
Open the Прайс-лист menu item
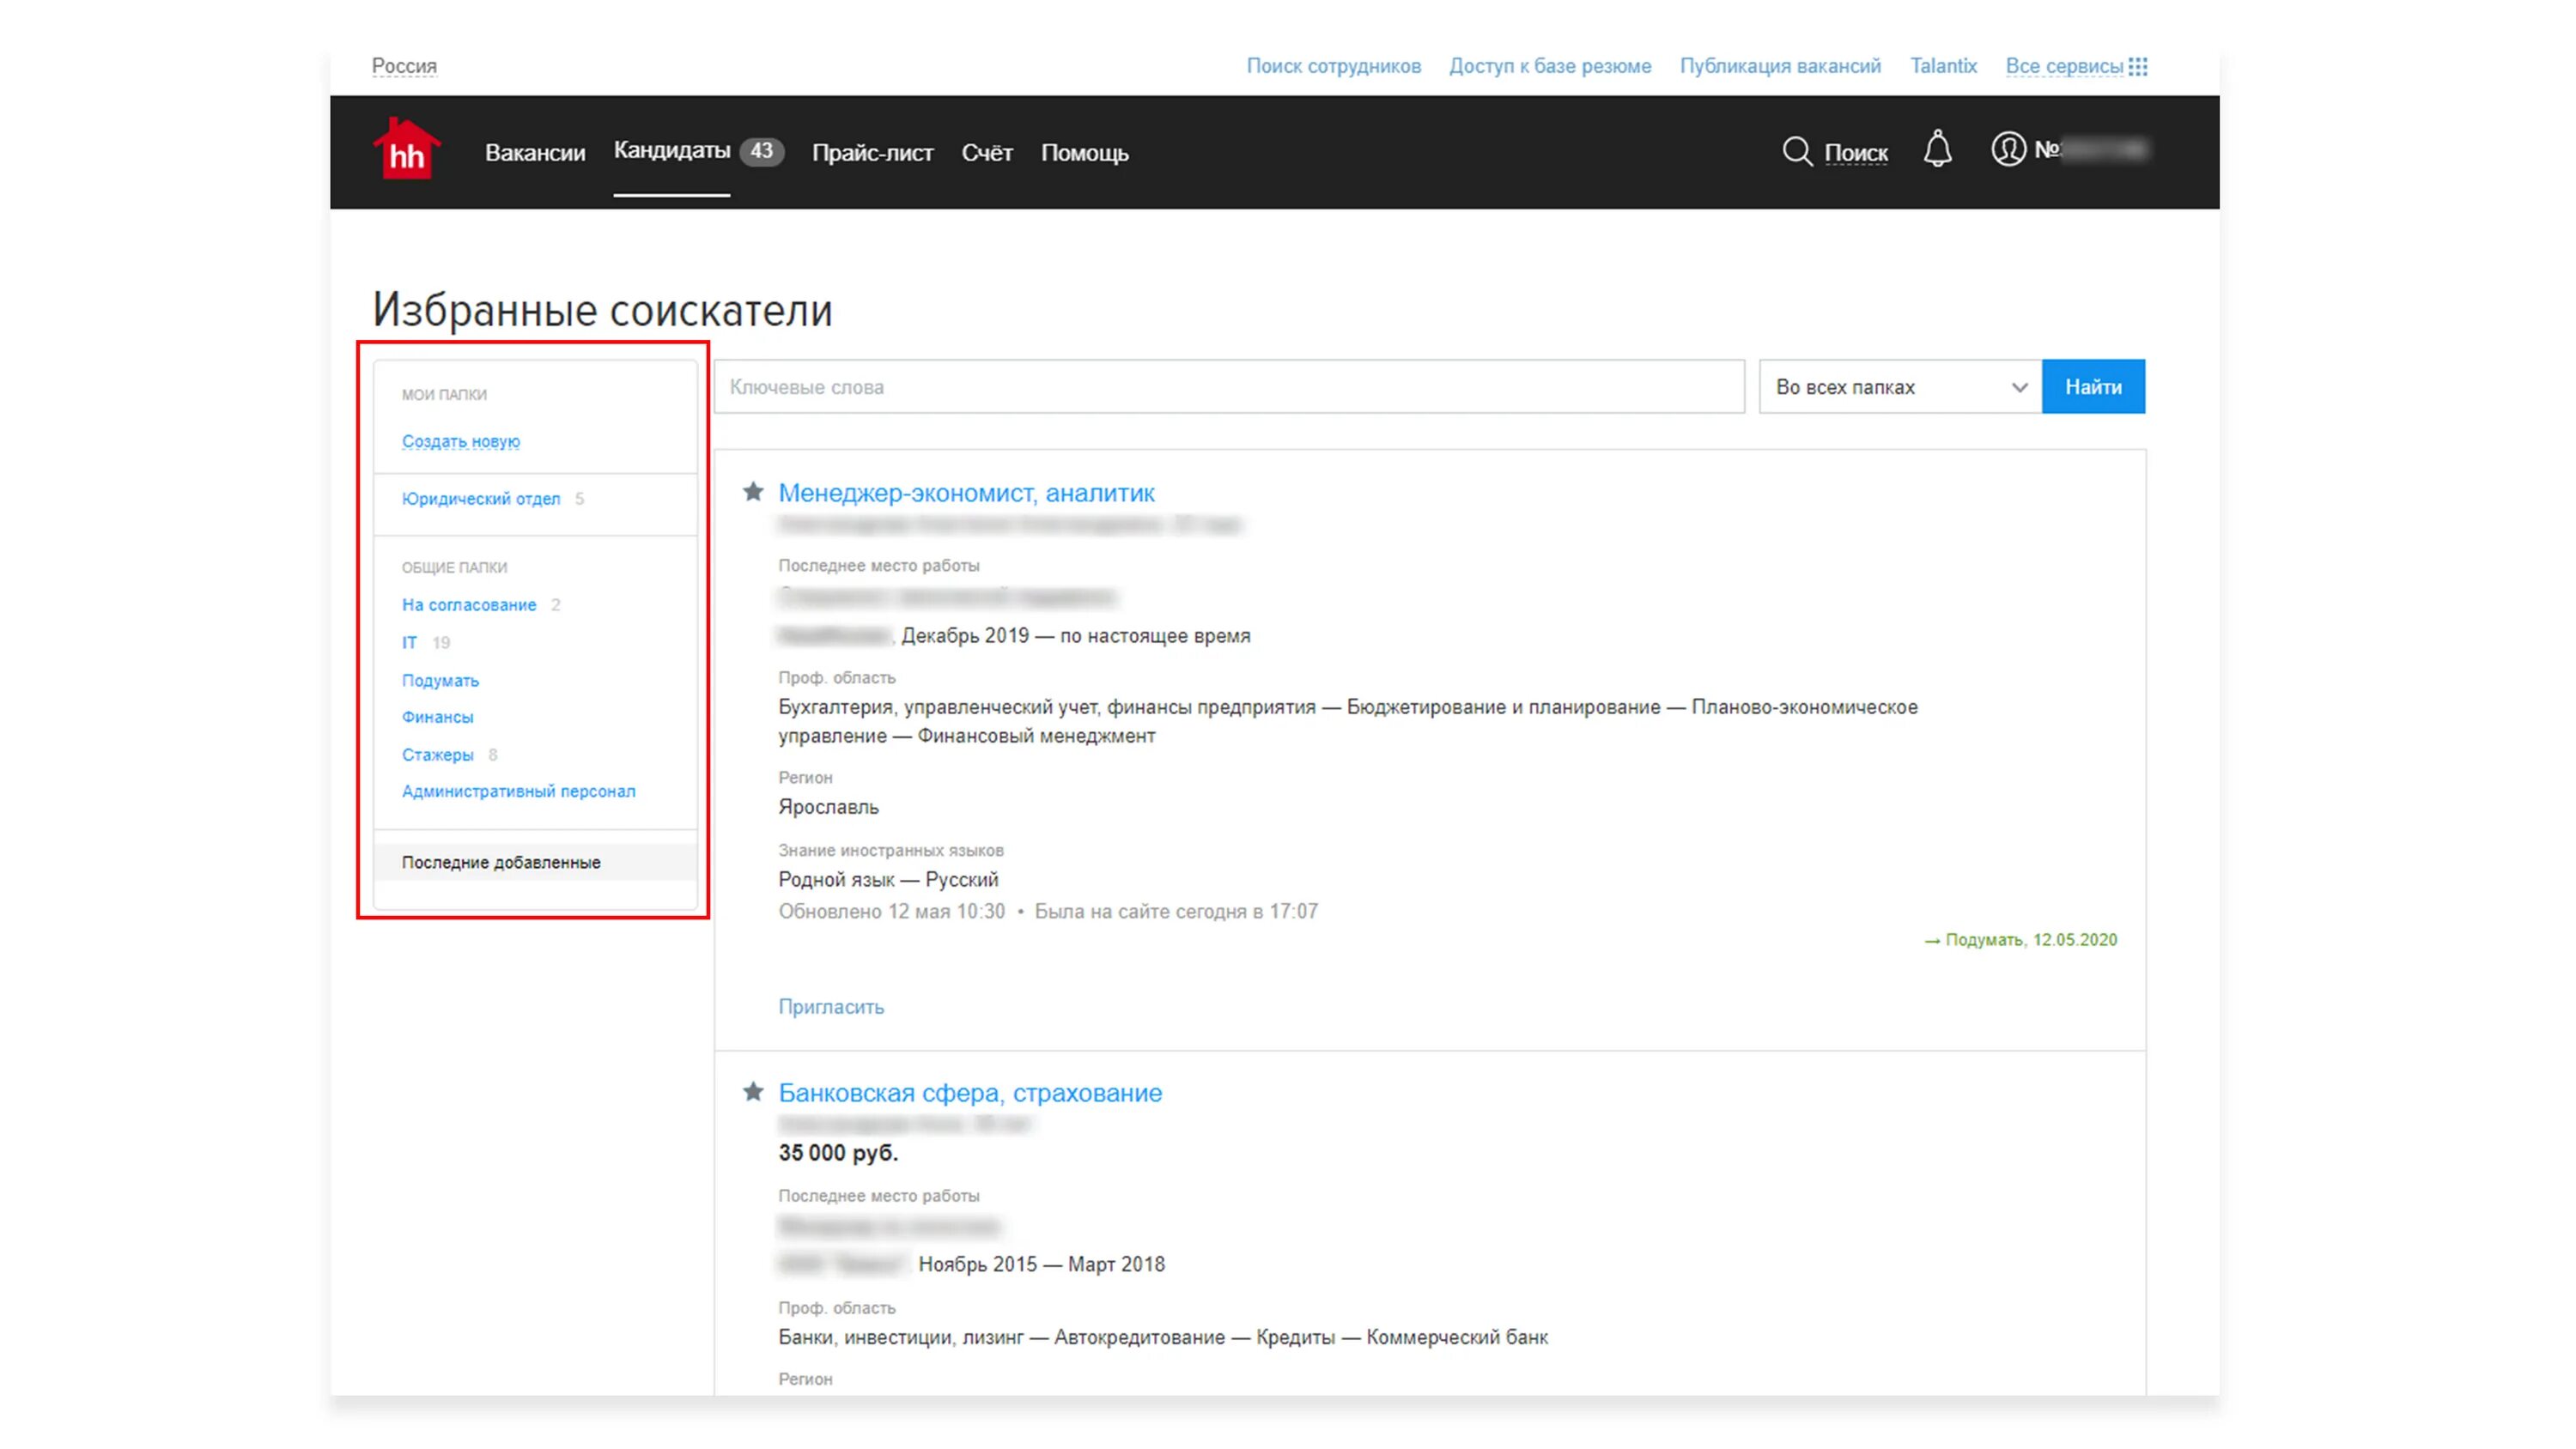tap(872, 153)
